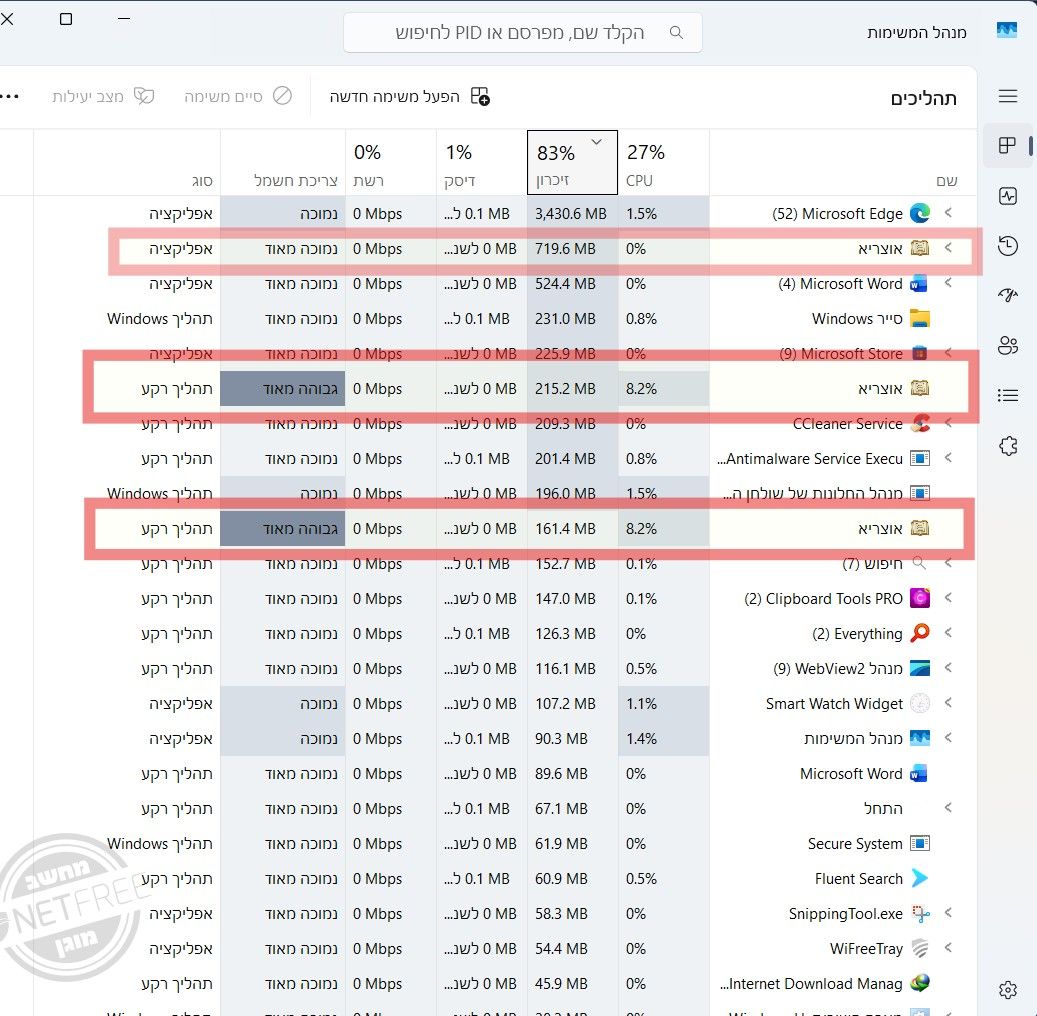1037x1016 pixels.
Task: Expand the WebView2 (9) manager group
Action: 948,668
